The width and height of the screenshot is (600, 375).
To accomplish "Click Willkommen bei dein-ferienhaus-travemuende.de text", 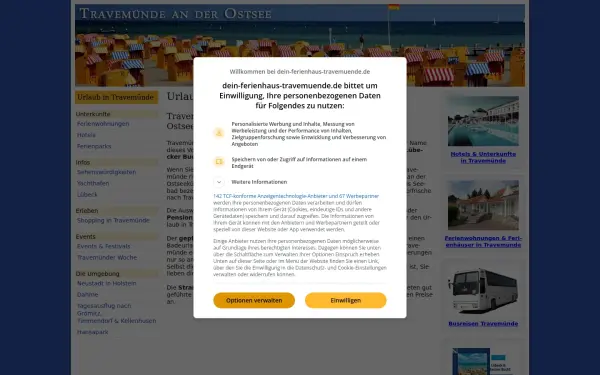I will pyautogui.click(x=300, y=72).
